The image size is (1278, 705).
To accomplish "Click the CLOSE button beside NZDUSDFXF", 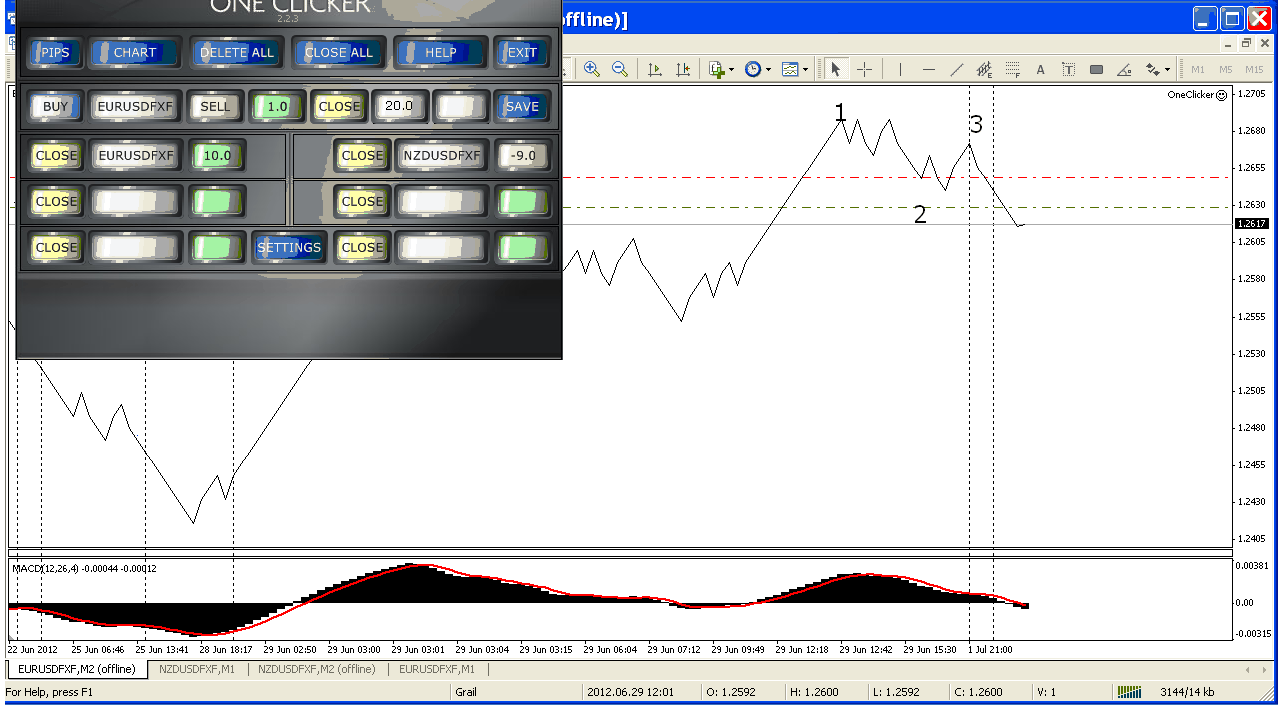I will click(362, 155).
